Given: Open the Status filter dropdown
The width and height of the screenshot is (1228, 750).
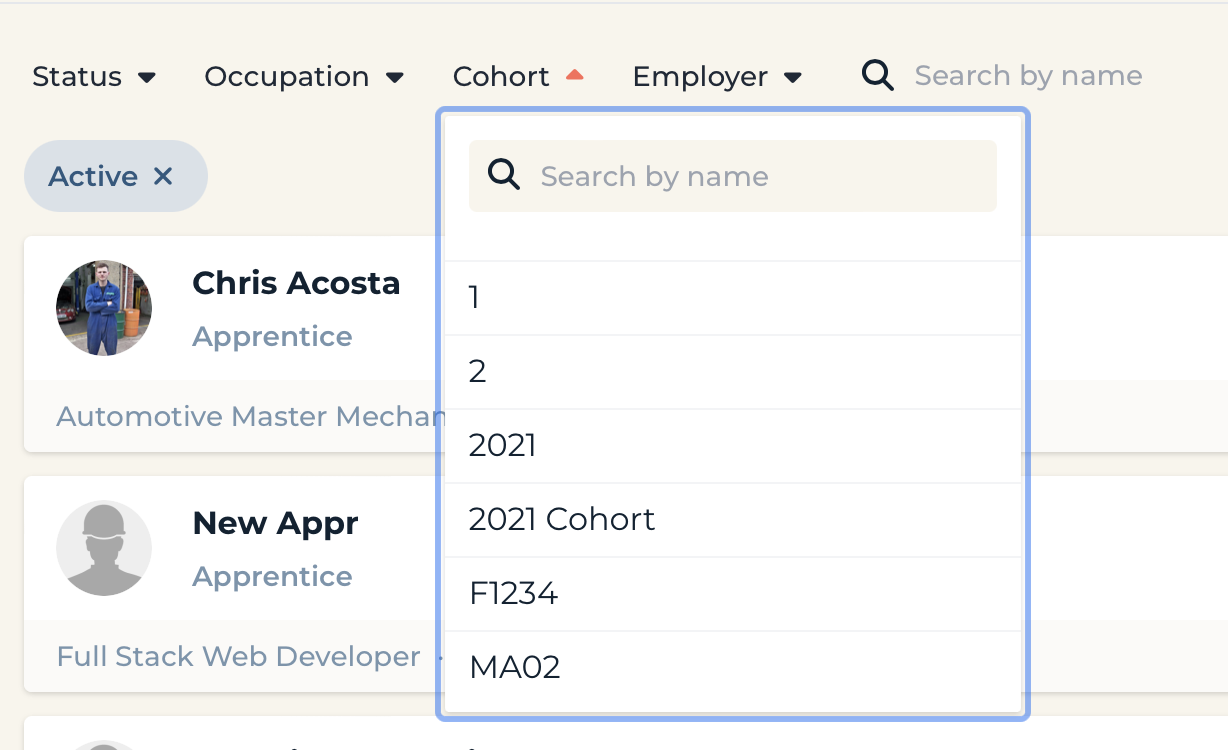Looking at the screenshot, I should (94, 77).
